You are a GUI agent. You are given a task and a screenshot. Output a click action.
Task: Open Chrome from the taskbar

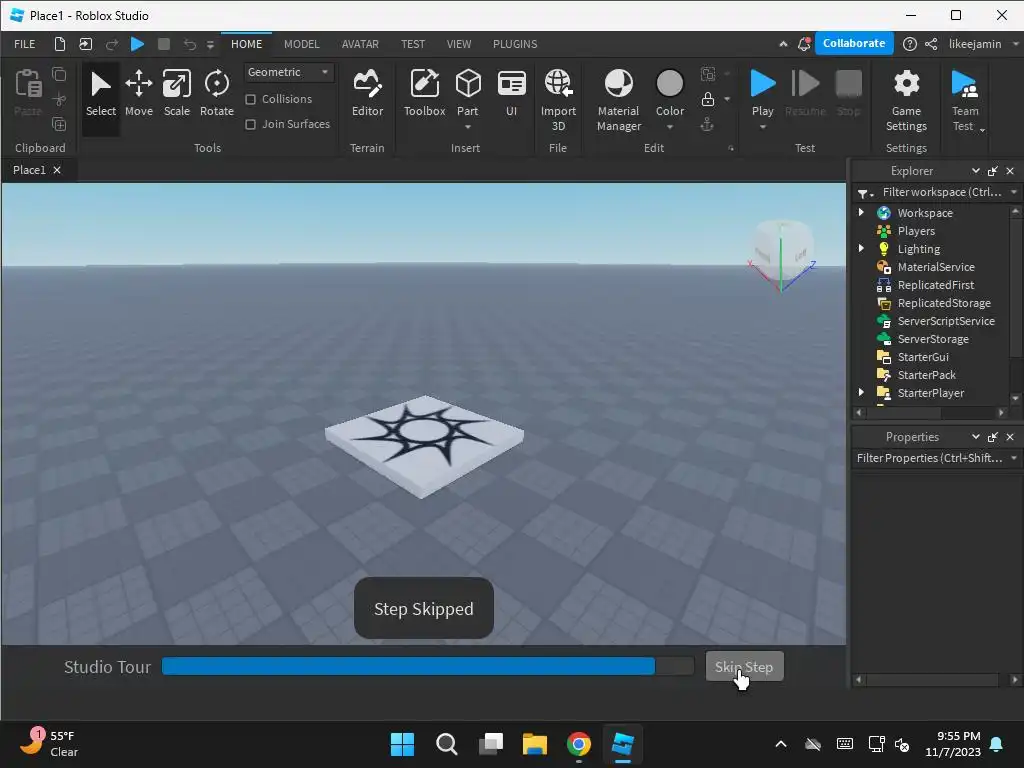579,744
